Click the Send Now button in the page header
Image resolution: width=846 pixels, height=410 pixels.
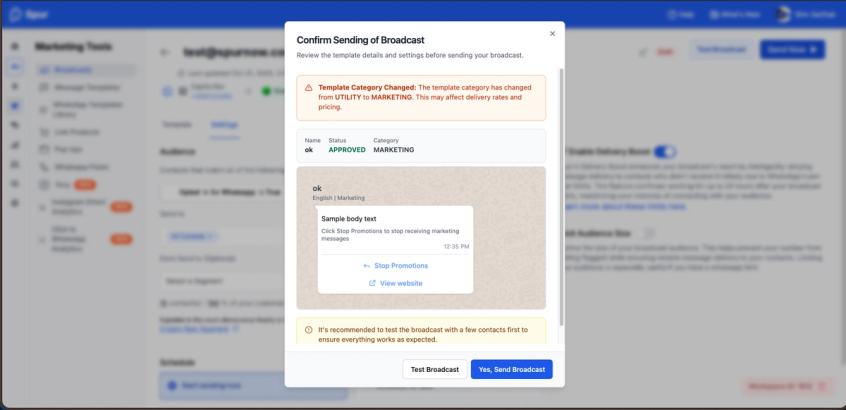tap(792, 50)
